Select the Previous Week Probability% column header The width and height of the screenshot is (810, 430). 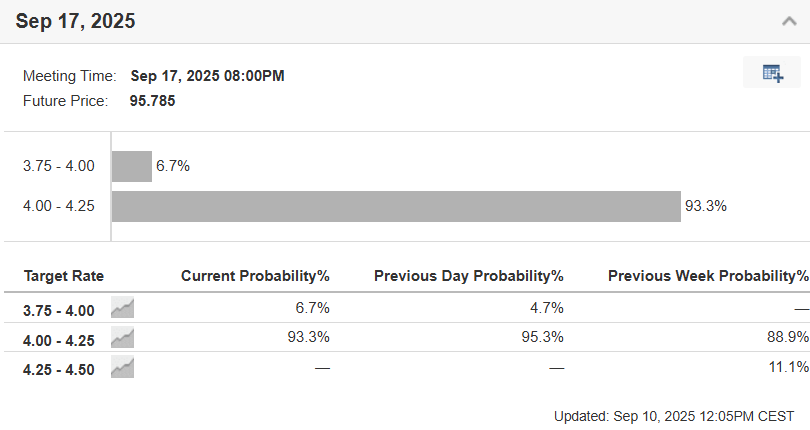click(x=708, y=276)
